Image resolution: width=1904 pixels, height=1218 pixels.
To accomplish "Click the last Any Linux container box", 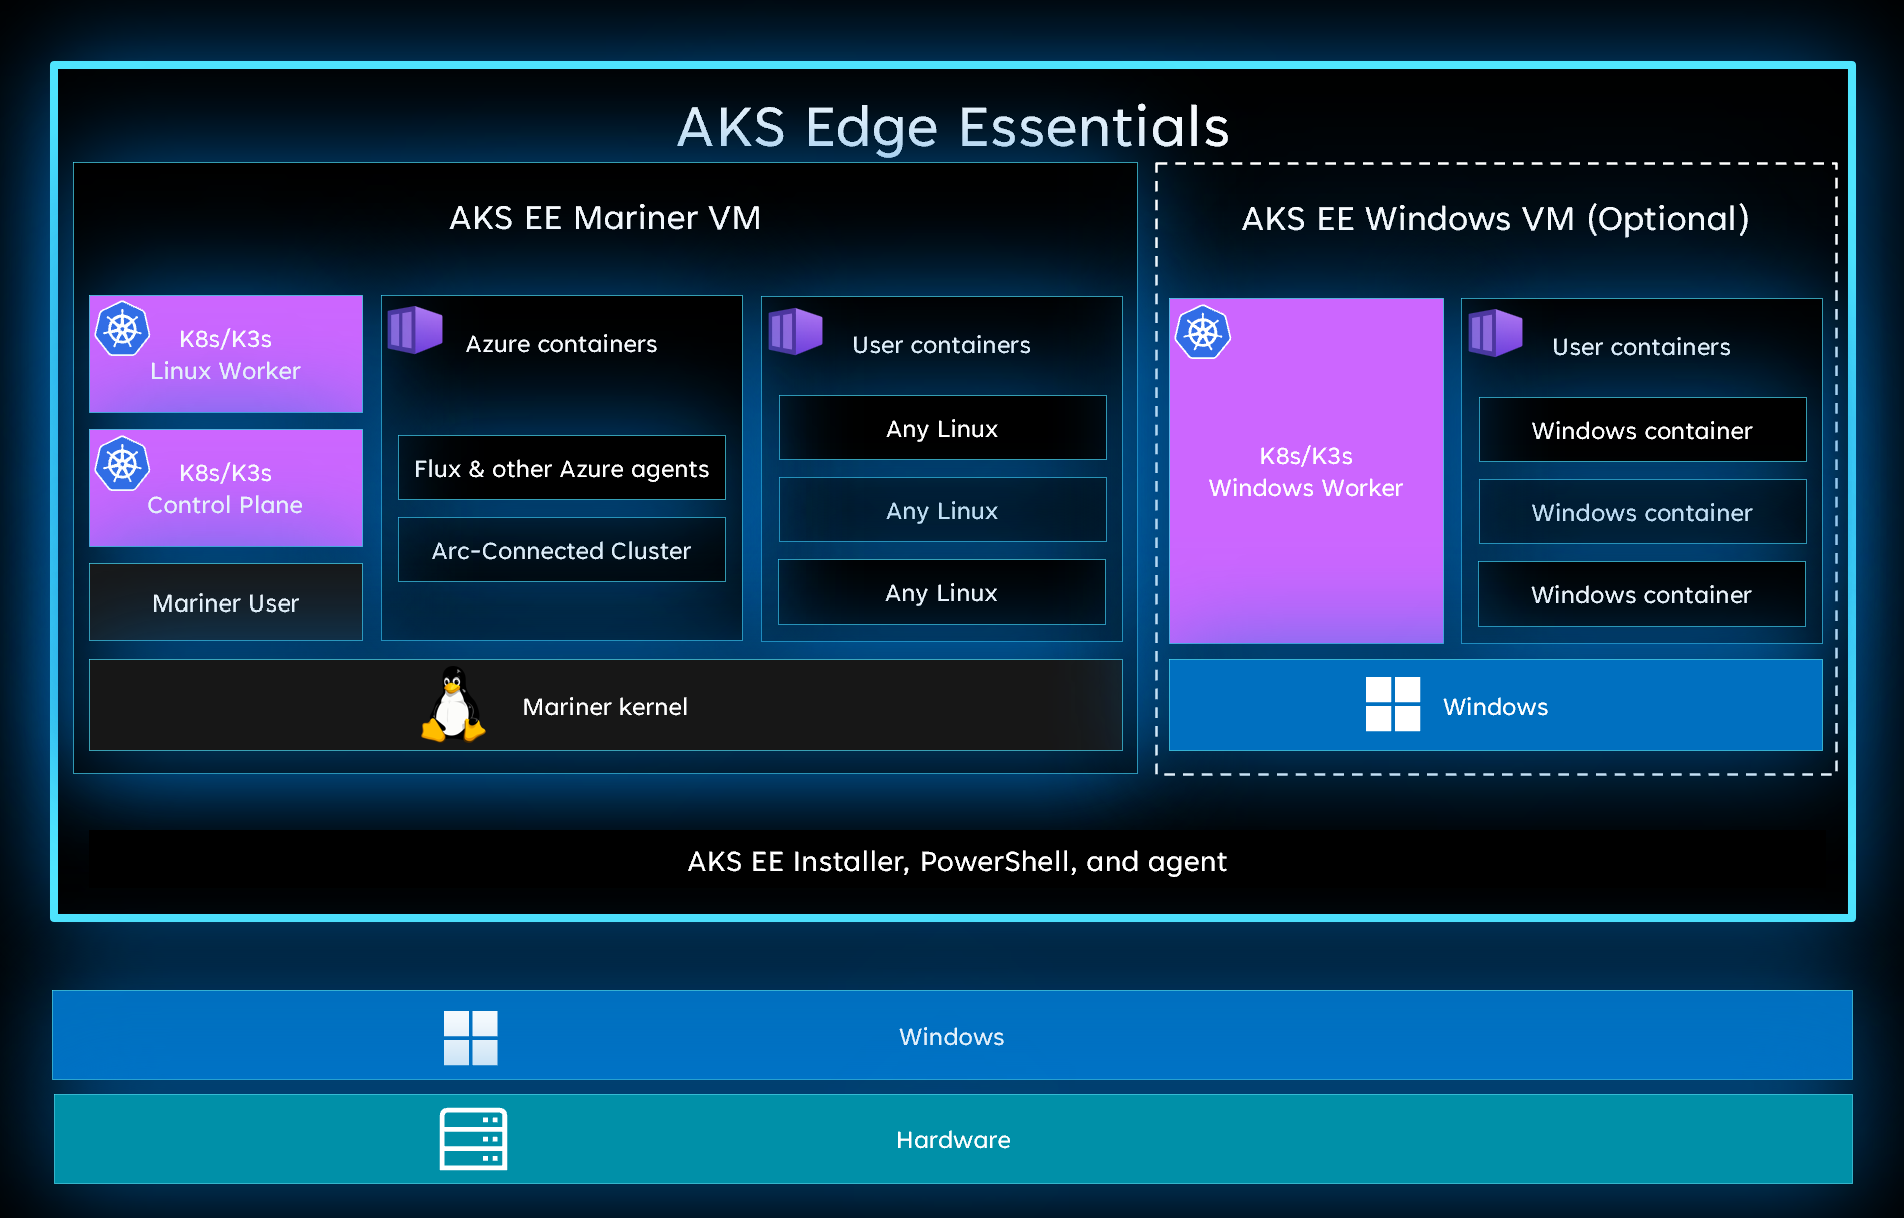I will pyautogui.click(x=941, y=592).
